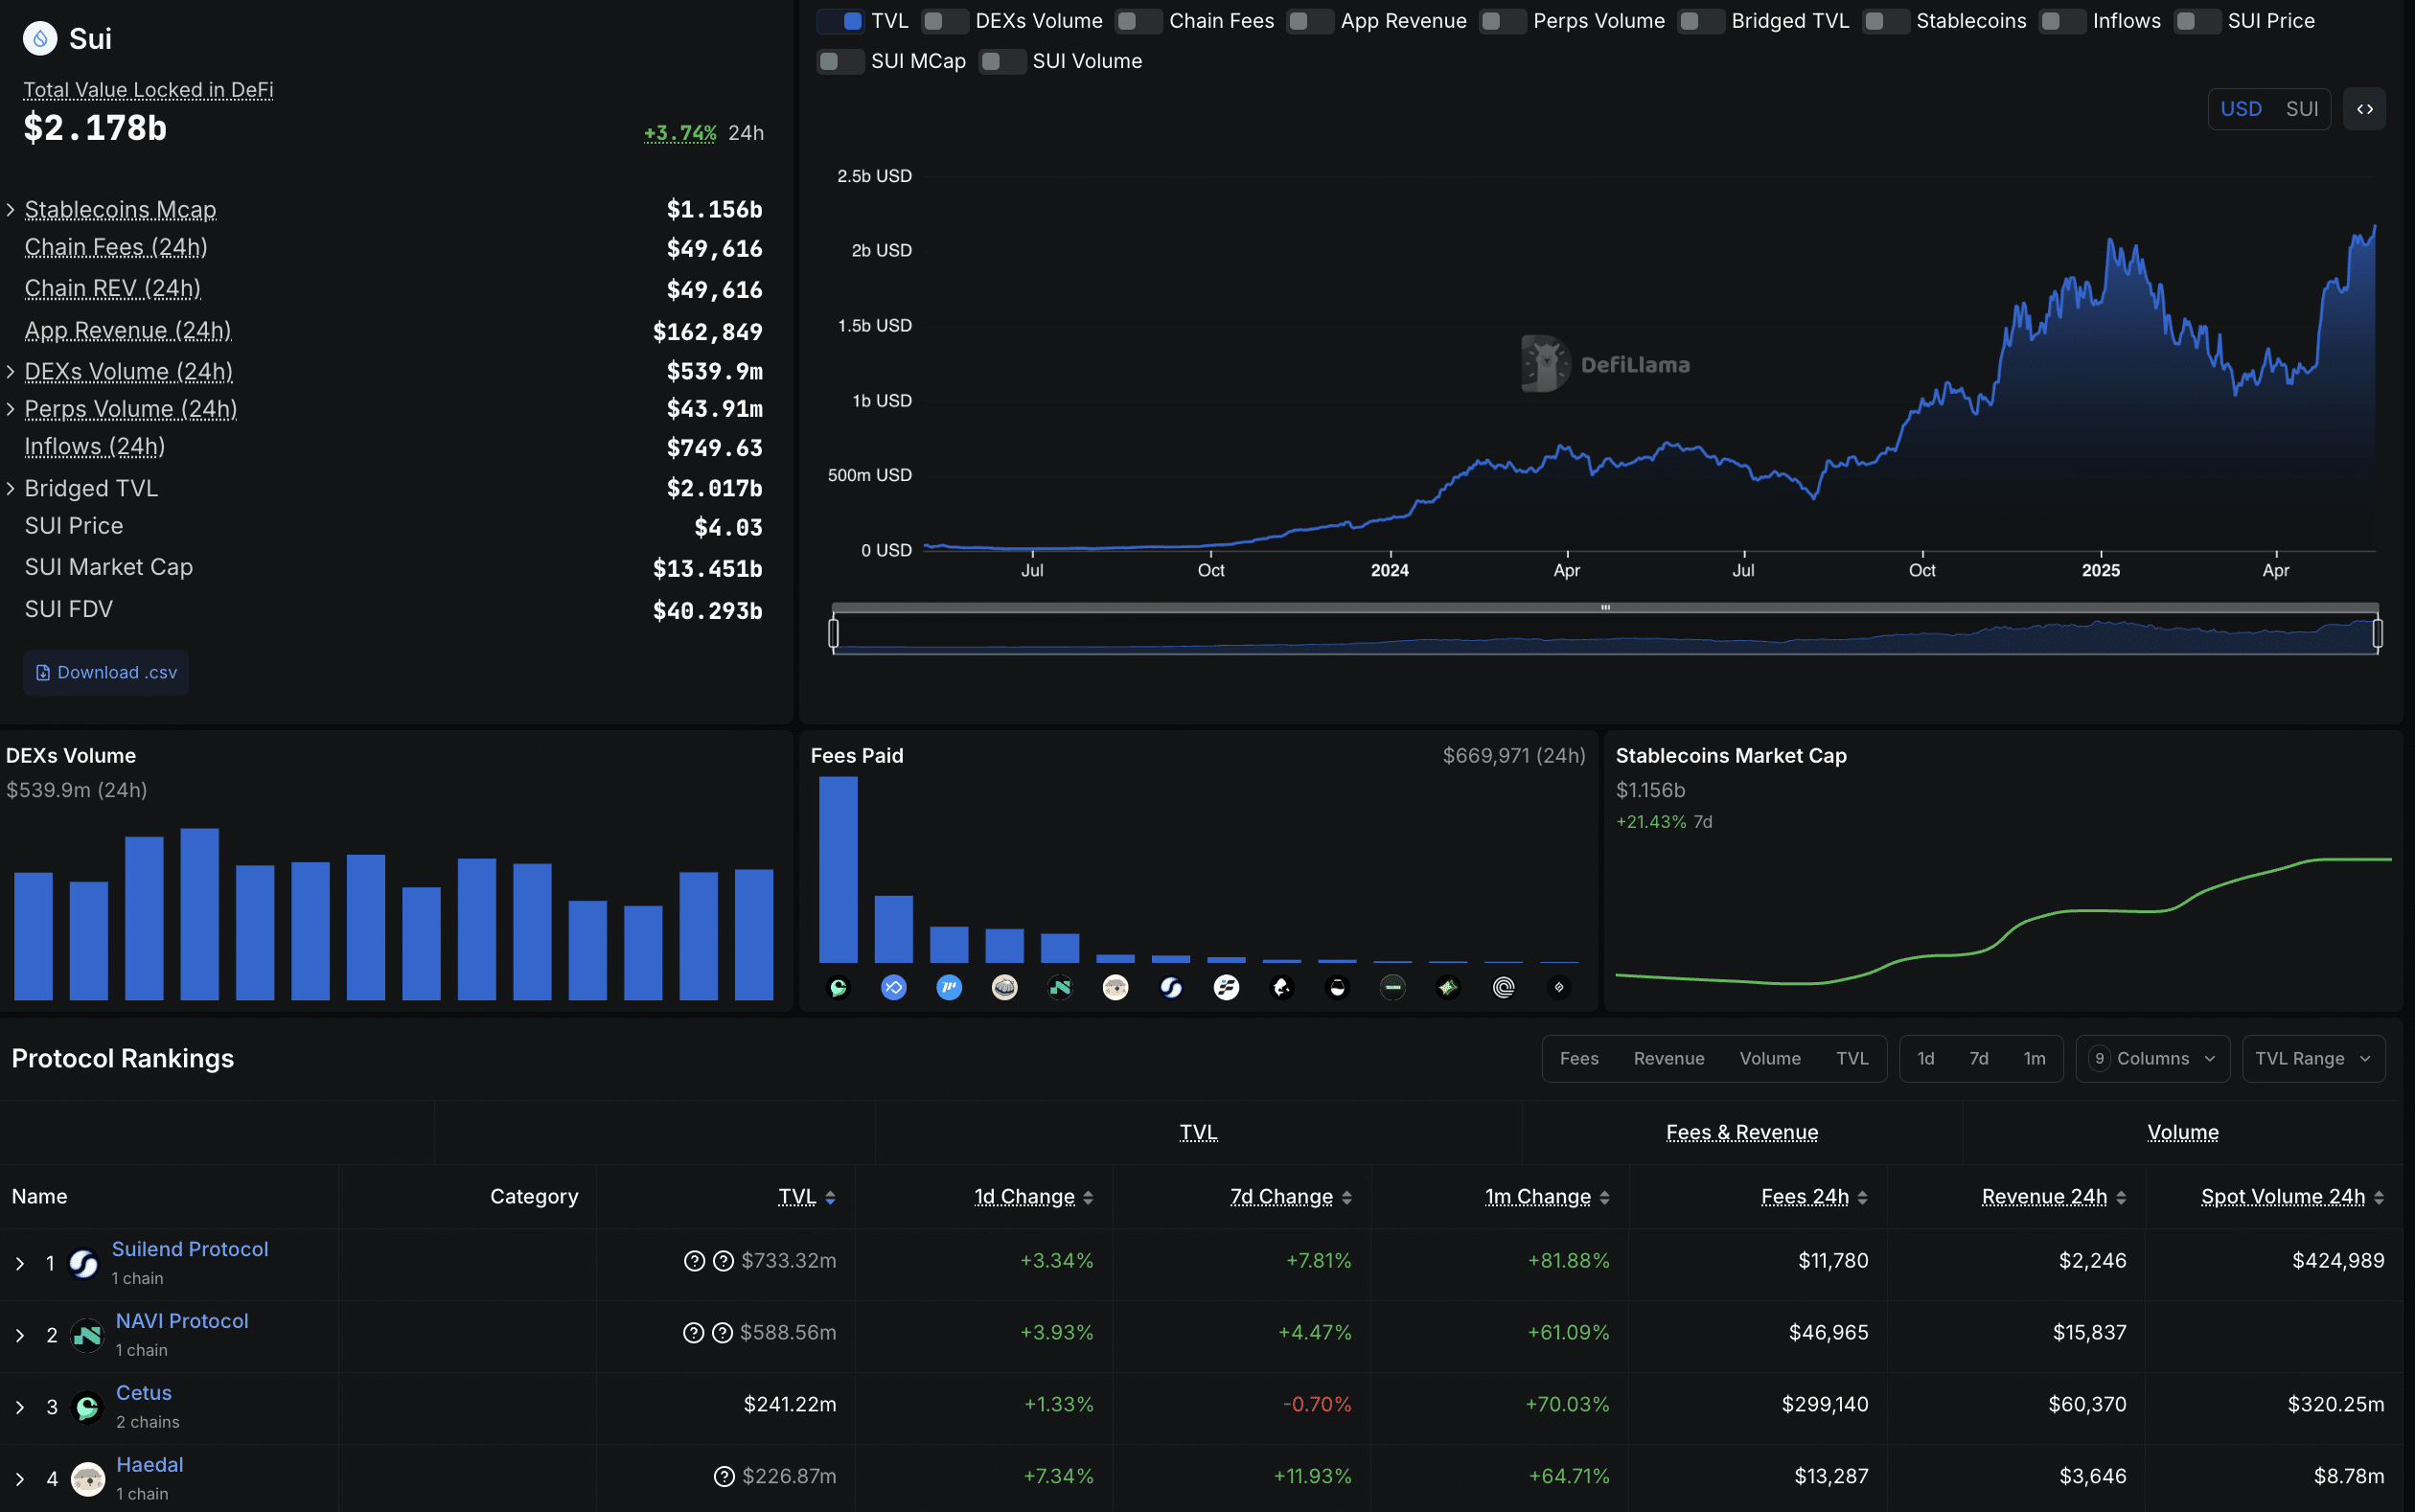The image size is (2415, 1512).
Task: Click the question mark icon beside Haedal's TVL
Action: pyautogui.click(x=724, y=1477)
